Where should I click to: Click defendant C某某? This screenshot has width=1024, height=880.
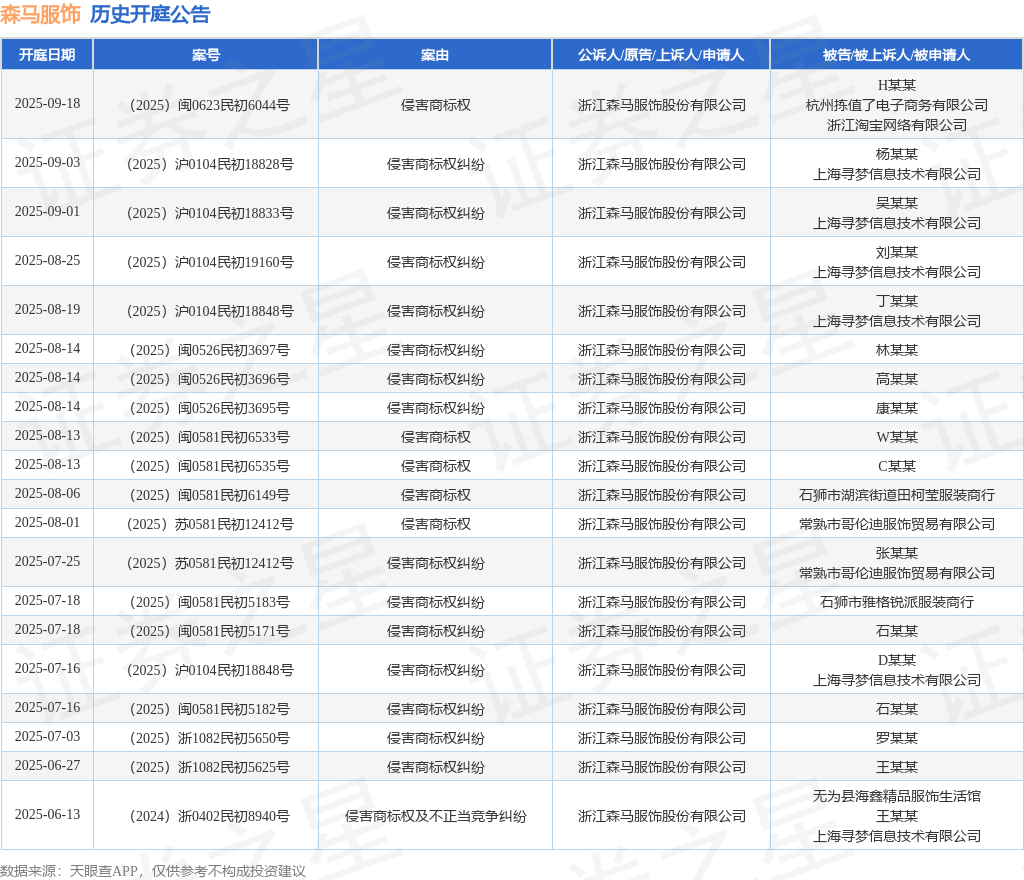point(897,466)
